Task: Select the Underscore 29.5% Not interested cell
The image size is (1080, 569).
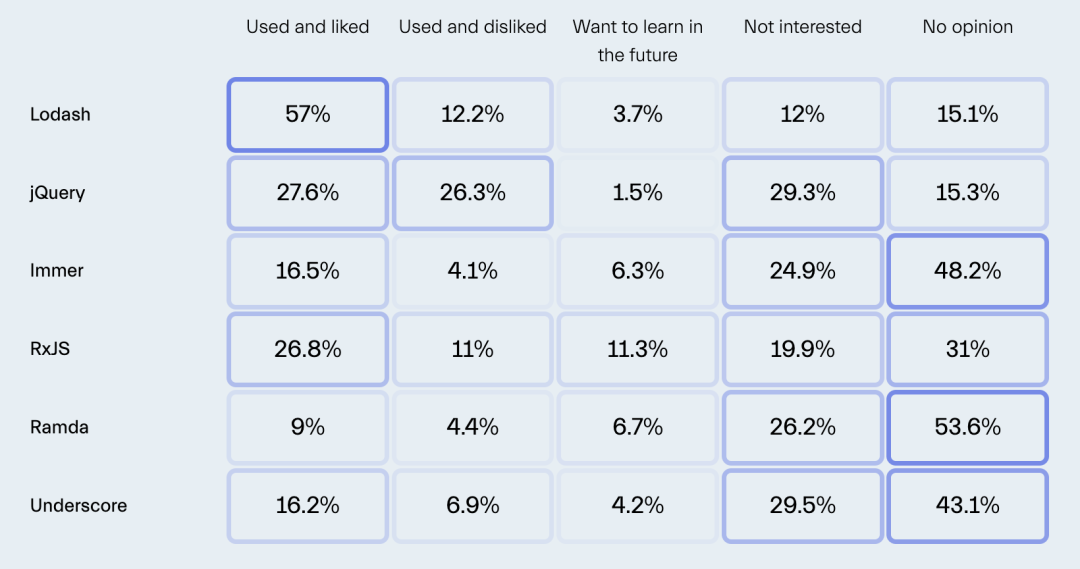Action: pos(802,506)
